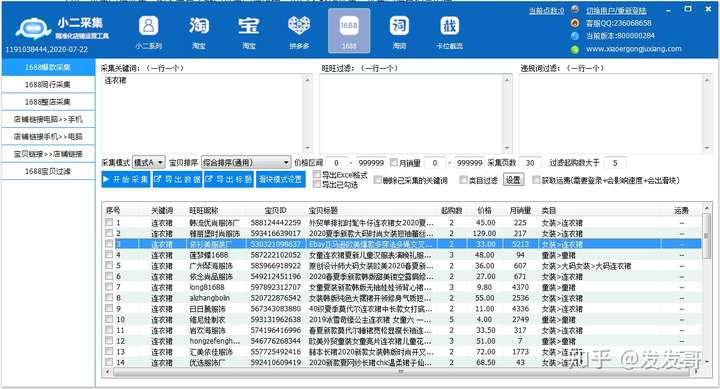Click the user avatar icon beside 切换用户
720x389 pixels.
click(575, 10)
